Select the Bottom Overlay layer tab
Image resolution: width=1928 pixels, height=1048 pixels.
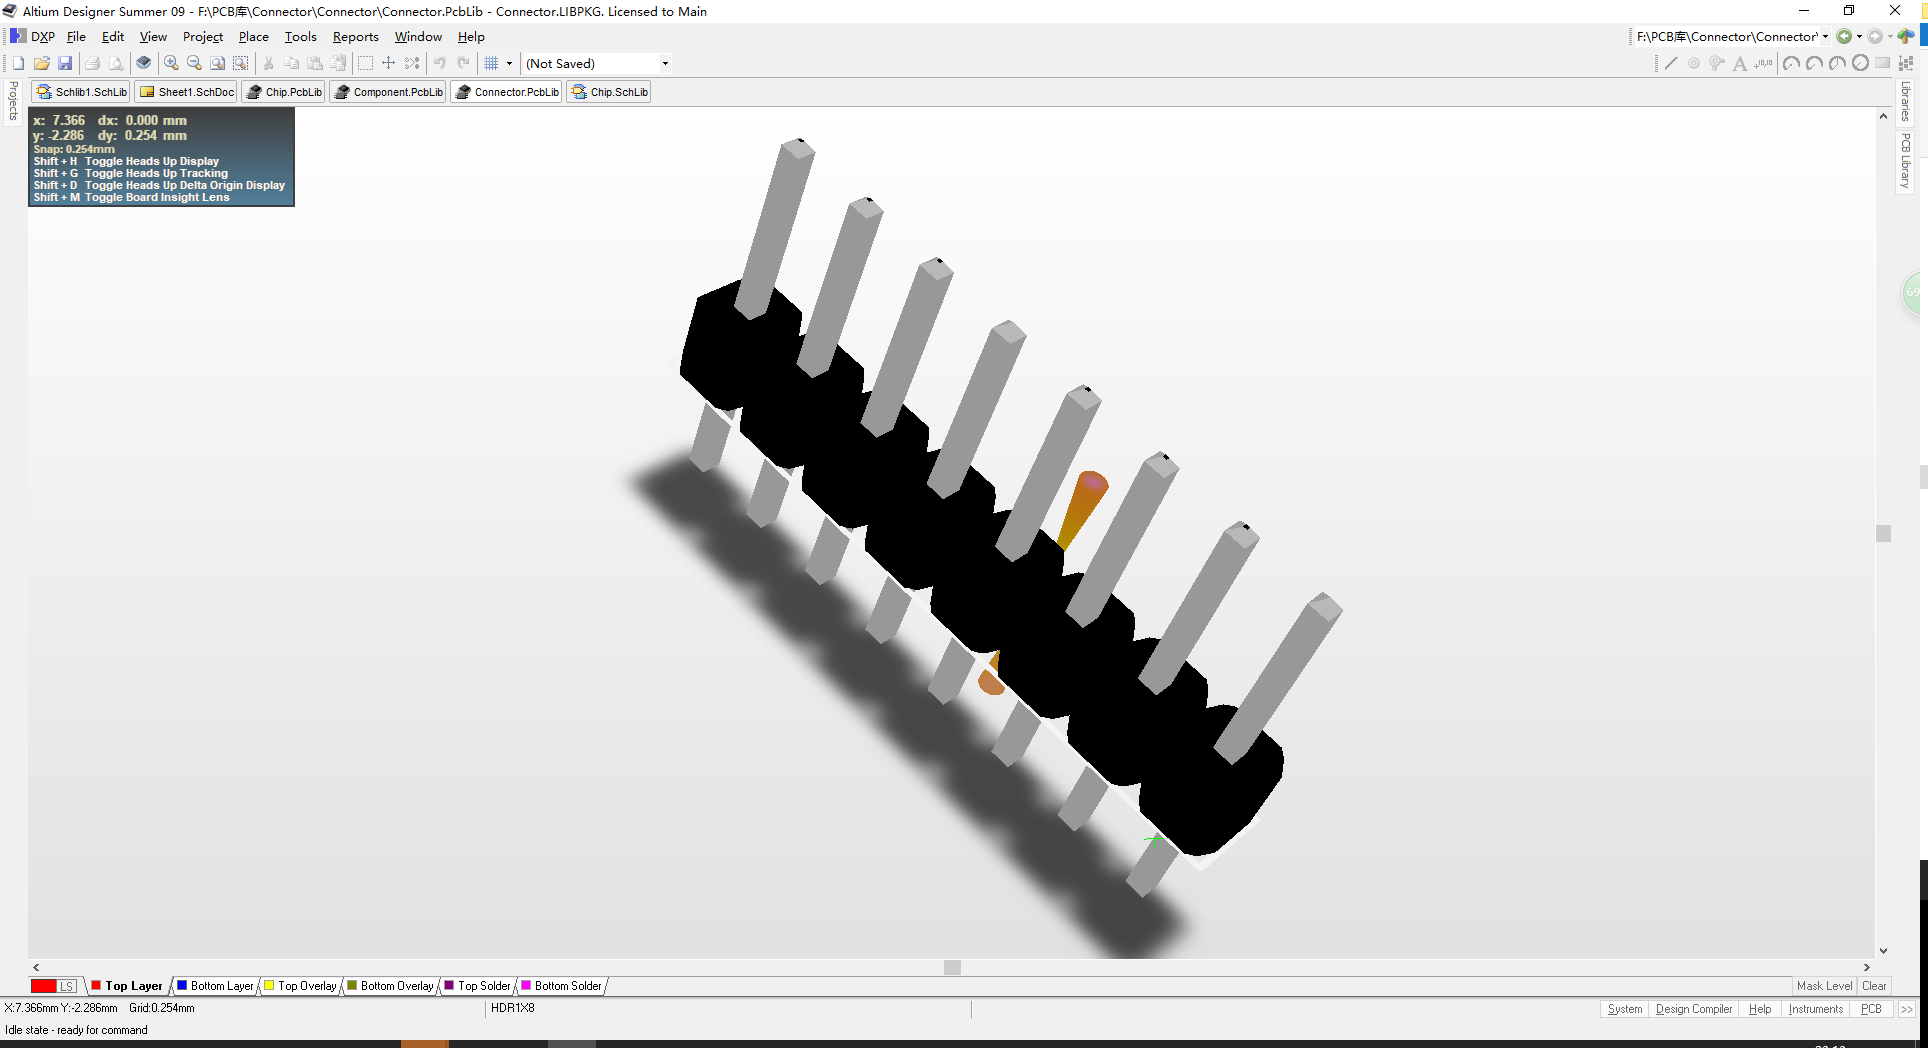tap(390, 986)
